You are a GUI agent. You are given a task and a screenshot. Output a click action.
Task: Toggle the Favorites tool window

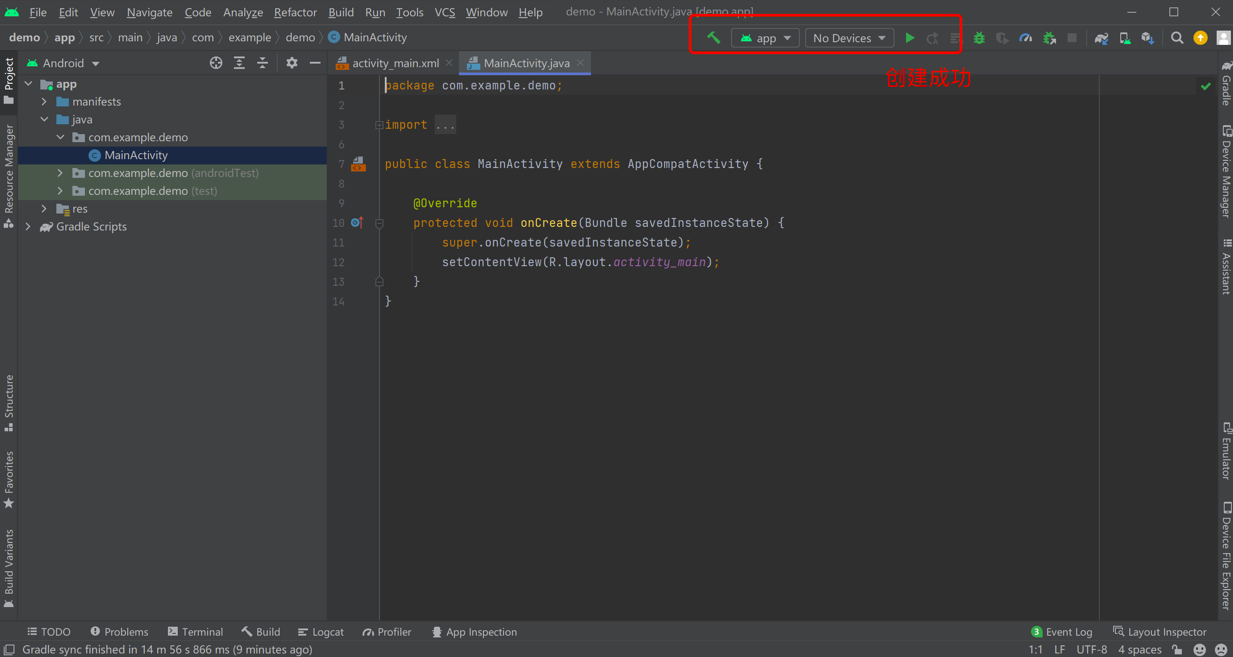[x=9, y=480]
